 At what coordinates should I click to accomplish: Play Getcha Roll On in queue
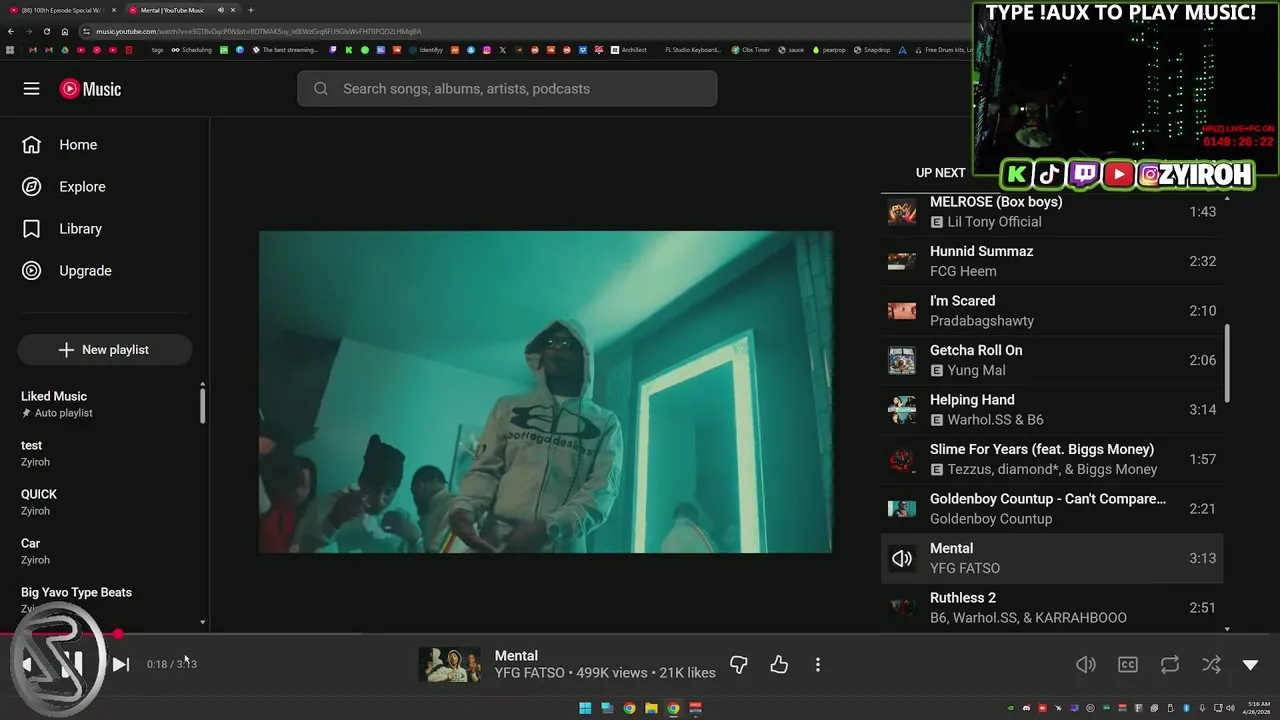pyautogui.click(x=1051, y=360)
